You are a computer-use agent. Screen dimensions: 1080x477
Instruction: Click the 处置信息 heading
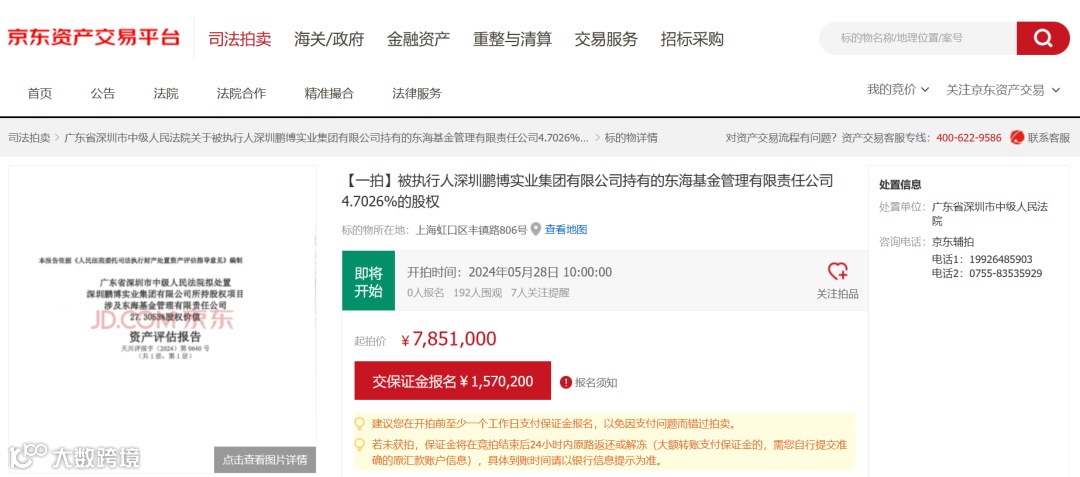[x=900, y=184]
